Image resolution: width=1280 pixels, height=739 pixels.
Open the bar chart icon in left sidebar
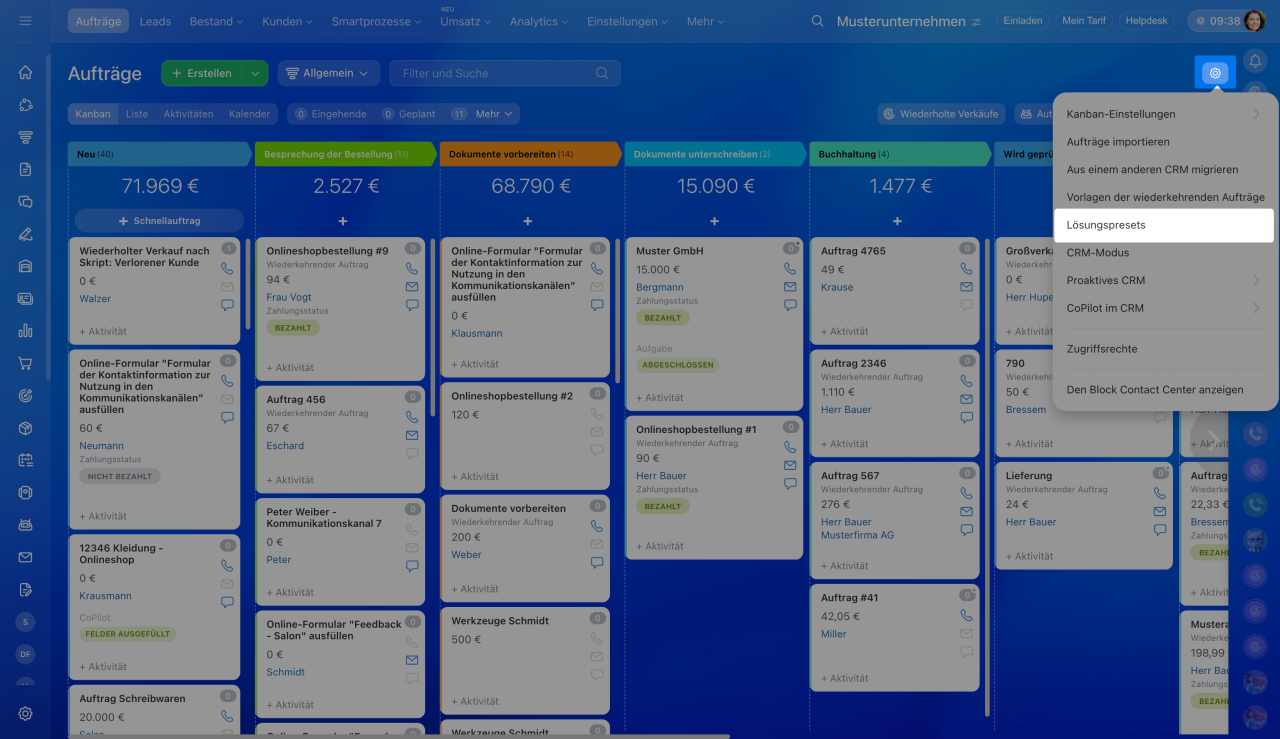coord(25,331)
